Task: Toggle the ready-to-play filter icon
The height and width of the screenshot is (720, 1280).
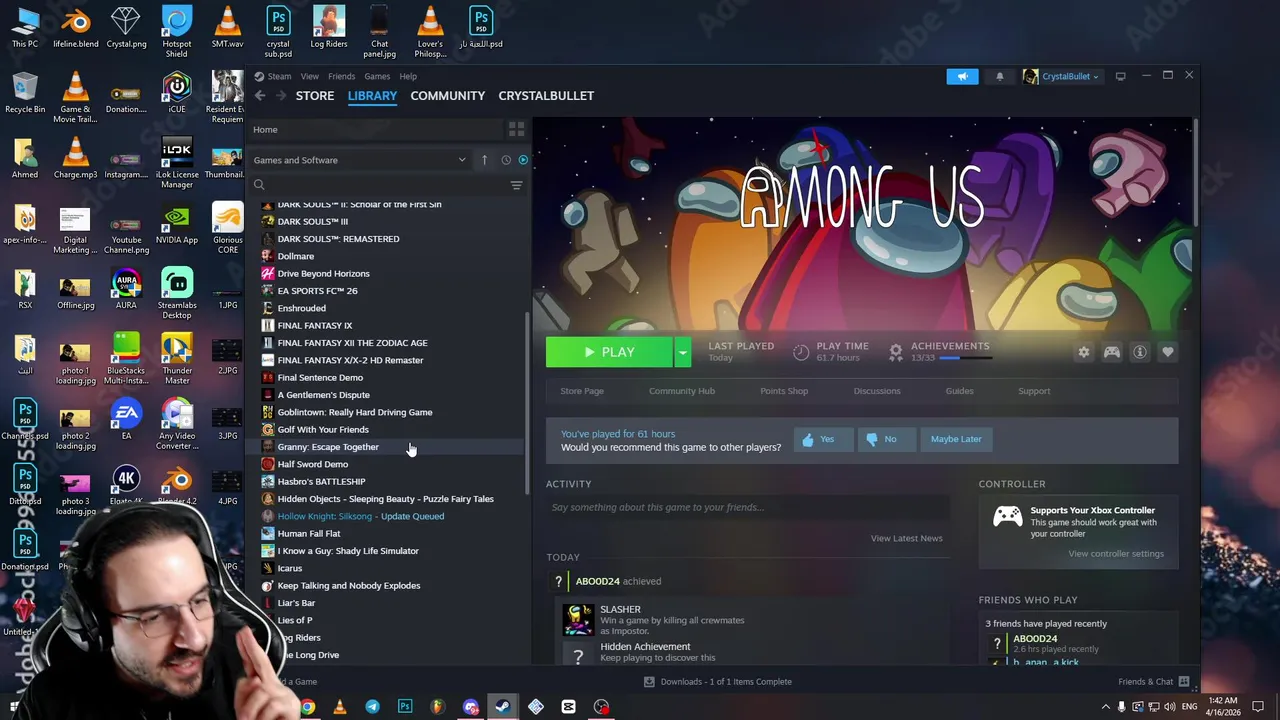Action: [x=523, y=160]
